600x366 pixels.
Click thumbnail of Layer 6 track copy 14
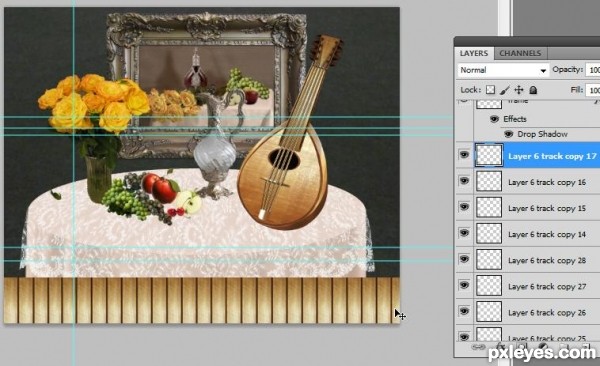[x=489, y=233]
